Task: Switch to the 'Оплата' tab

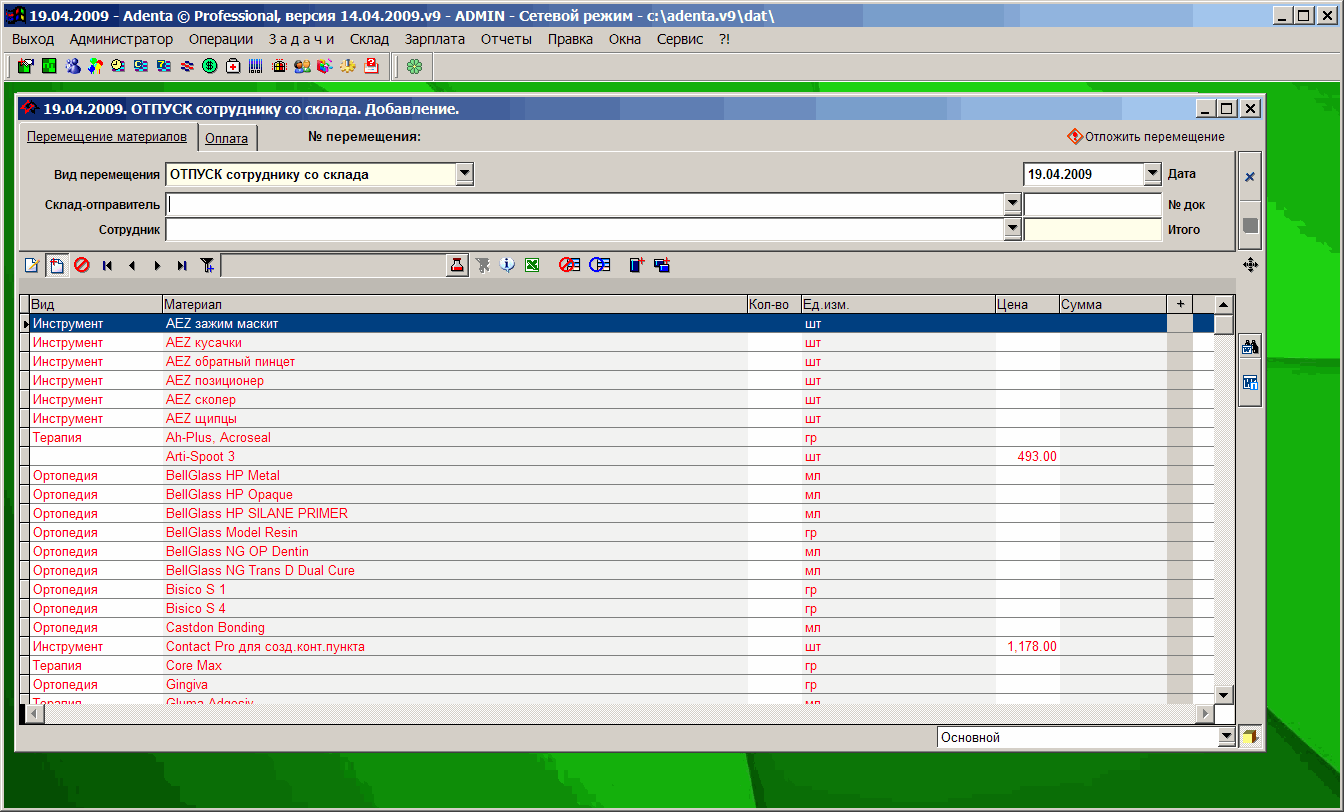Action: click(226, 138)
